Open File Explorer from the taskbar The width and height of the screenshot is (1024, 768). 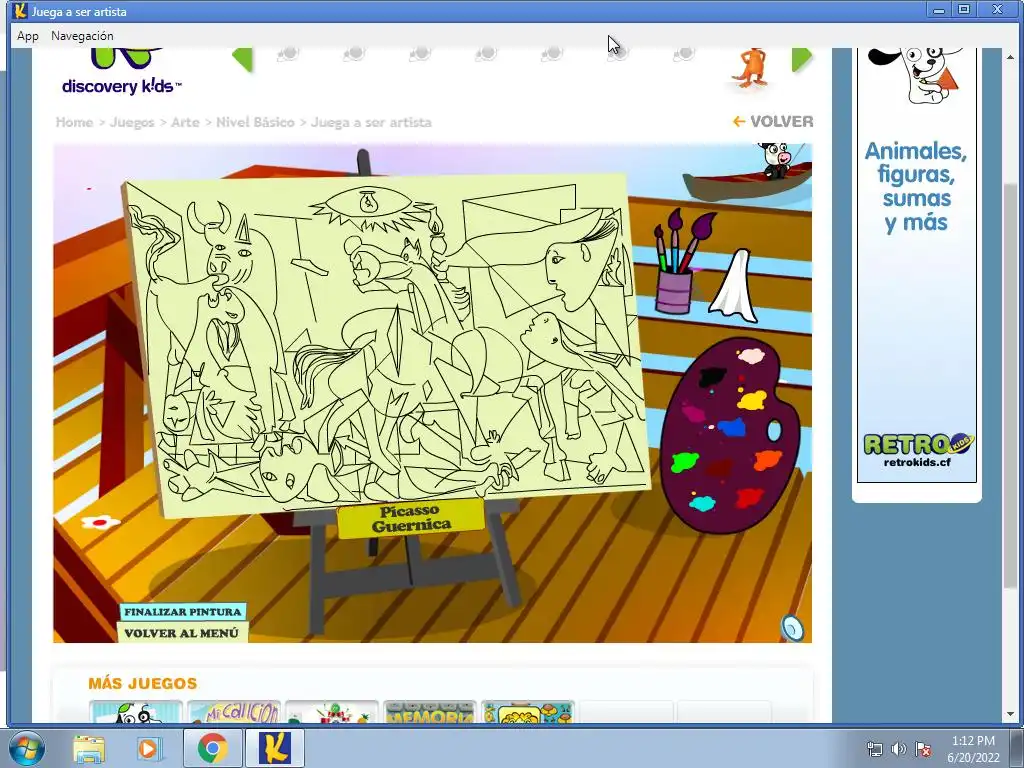(89, 749)
